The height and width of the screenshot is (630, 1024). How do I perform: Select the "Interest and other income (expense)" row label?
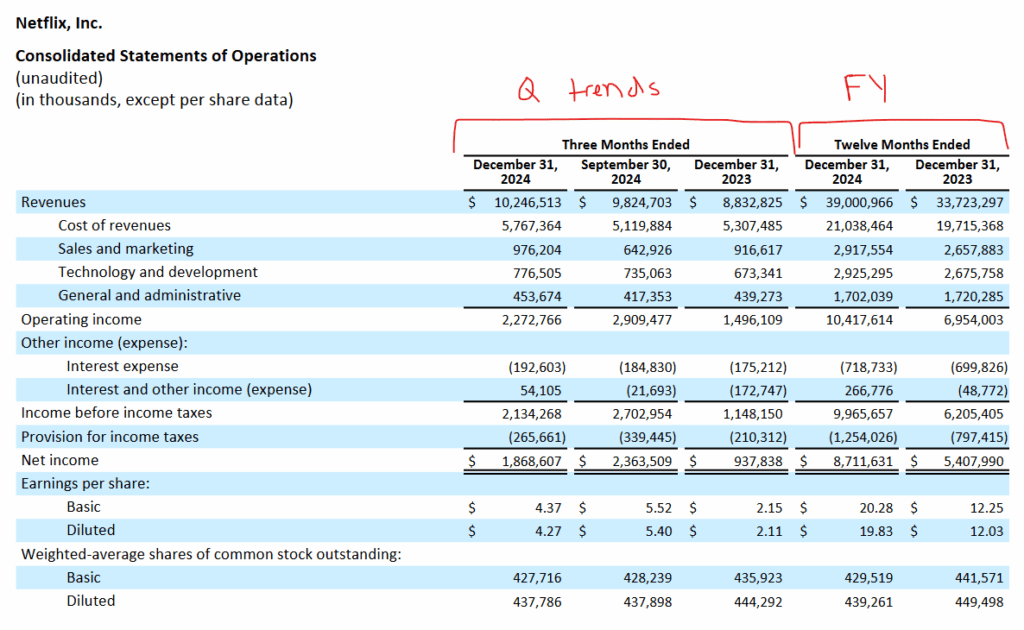(x=189, y=390)
